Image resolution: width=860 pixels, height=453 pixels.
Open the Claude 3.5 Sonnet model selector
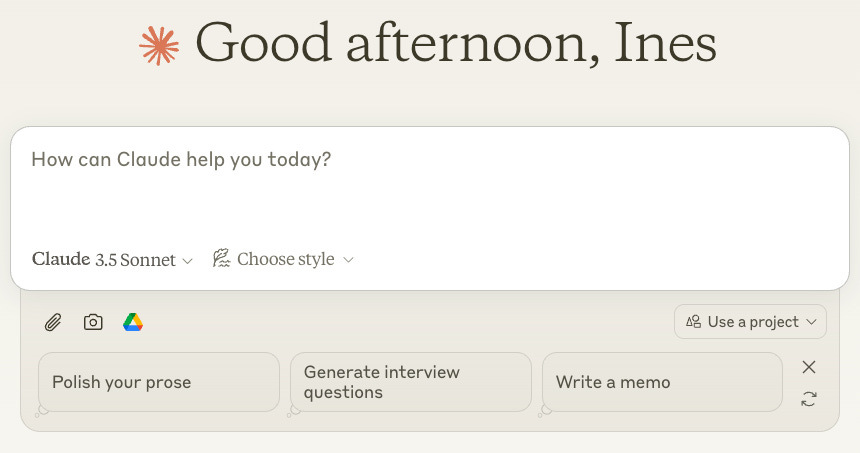[112, 259]
